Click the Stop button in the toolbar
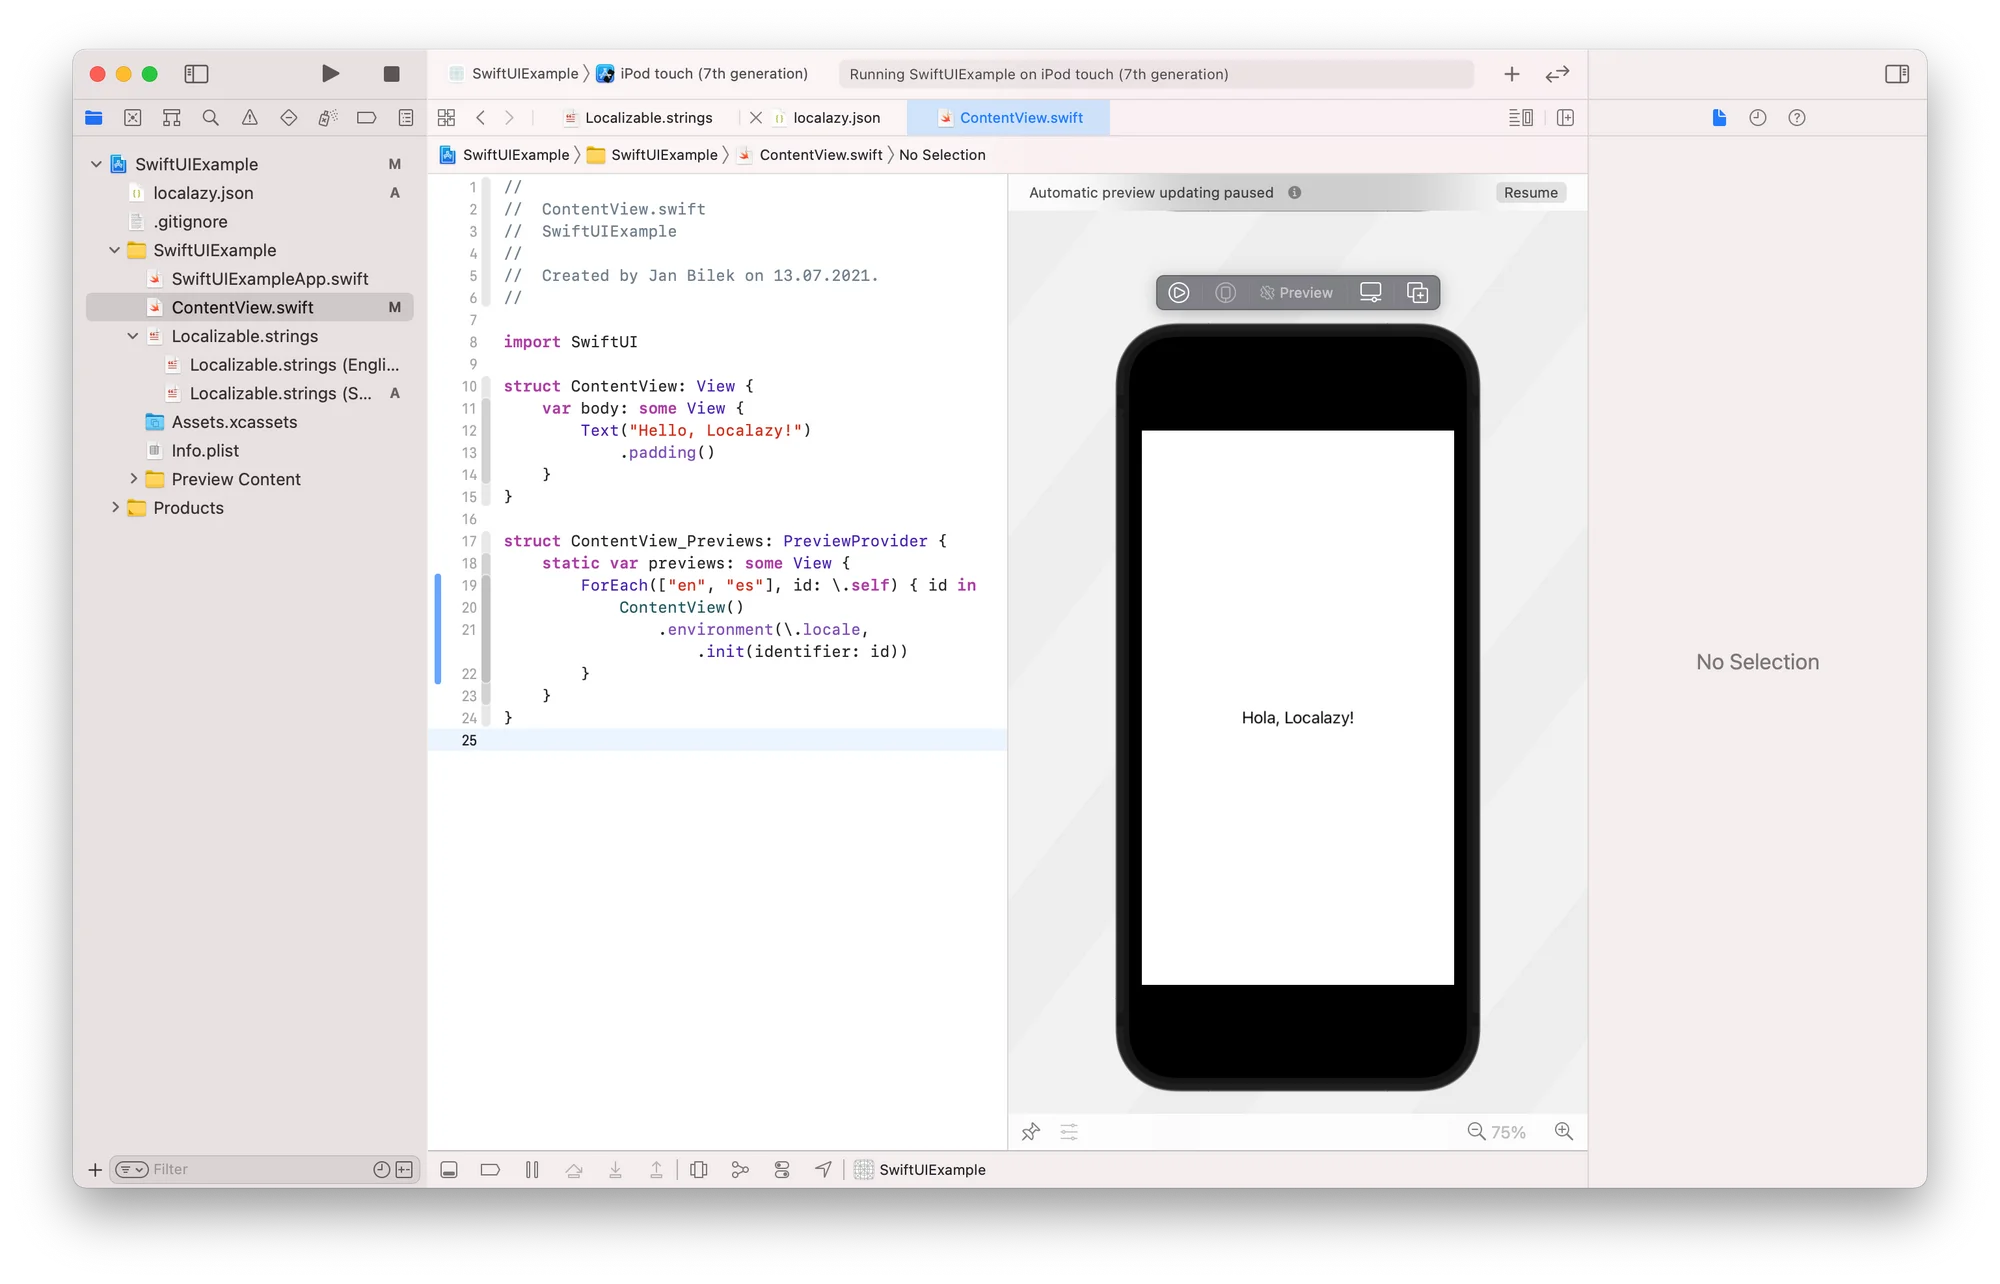Screen dimensions: 2000x1284 [x=391, y=74]
